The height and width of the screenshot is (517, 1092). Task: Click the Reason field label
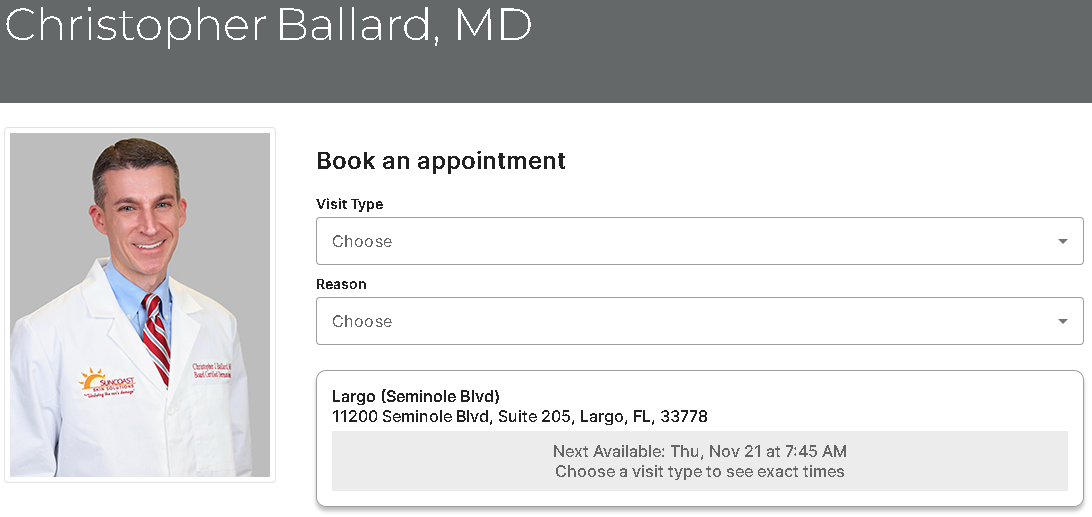(x=341, y=284)
